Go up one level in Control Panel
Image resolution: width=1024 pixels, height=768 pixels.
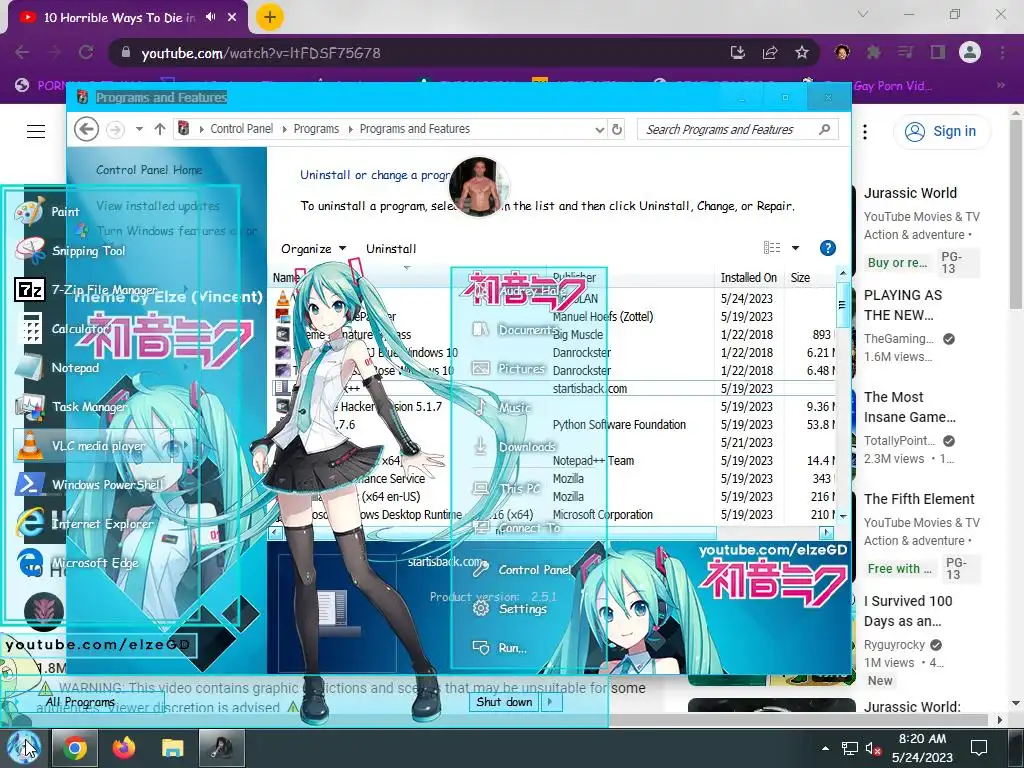pos(159,129)
